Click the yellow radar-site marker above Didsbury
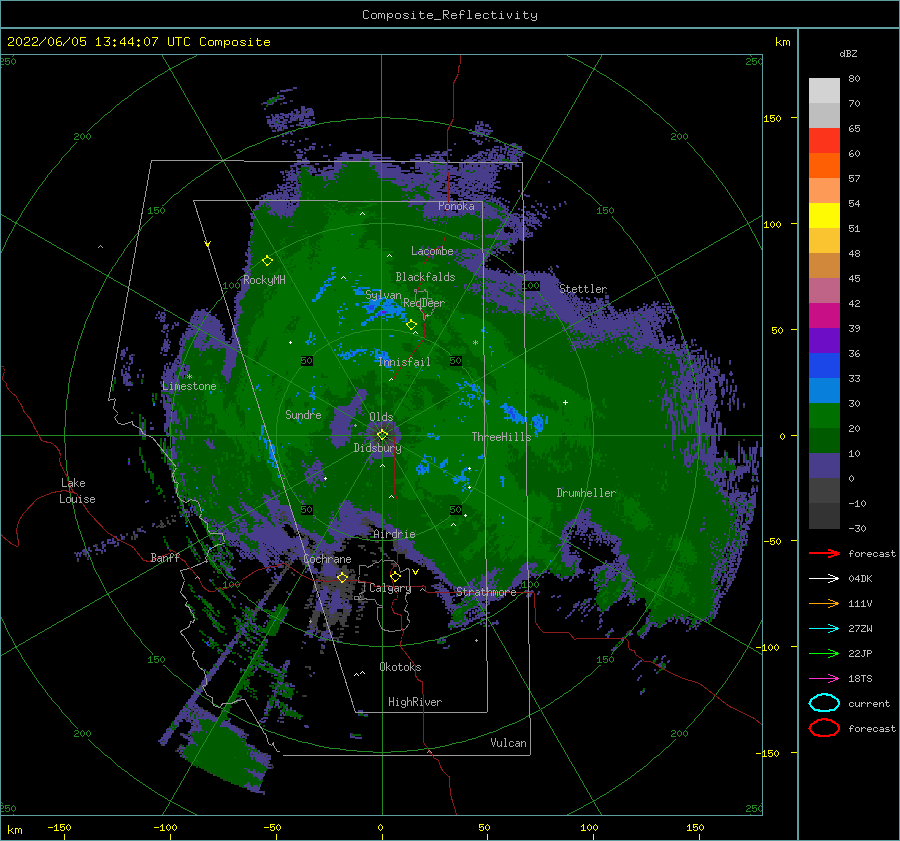 pos(382,435)
